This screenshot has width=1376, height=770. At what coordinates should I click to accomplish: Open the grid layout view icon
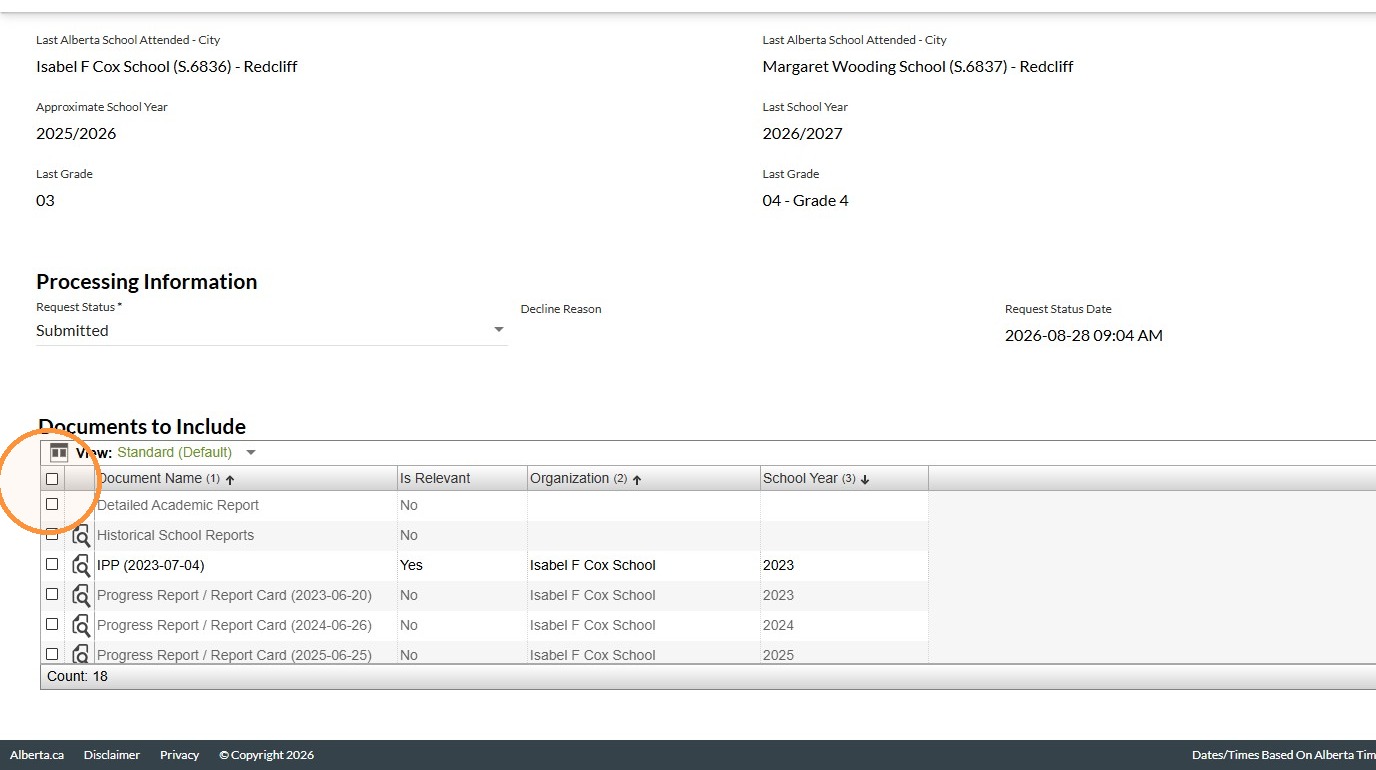pyautogui.click(x=58, y=452)
